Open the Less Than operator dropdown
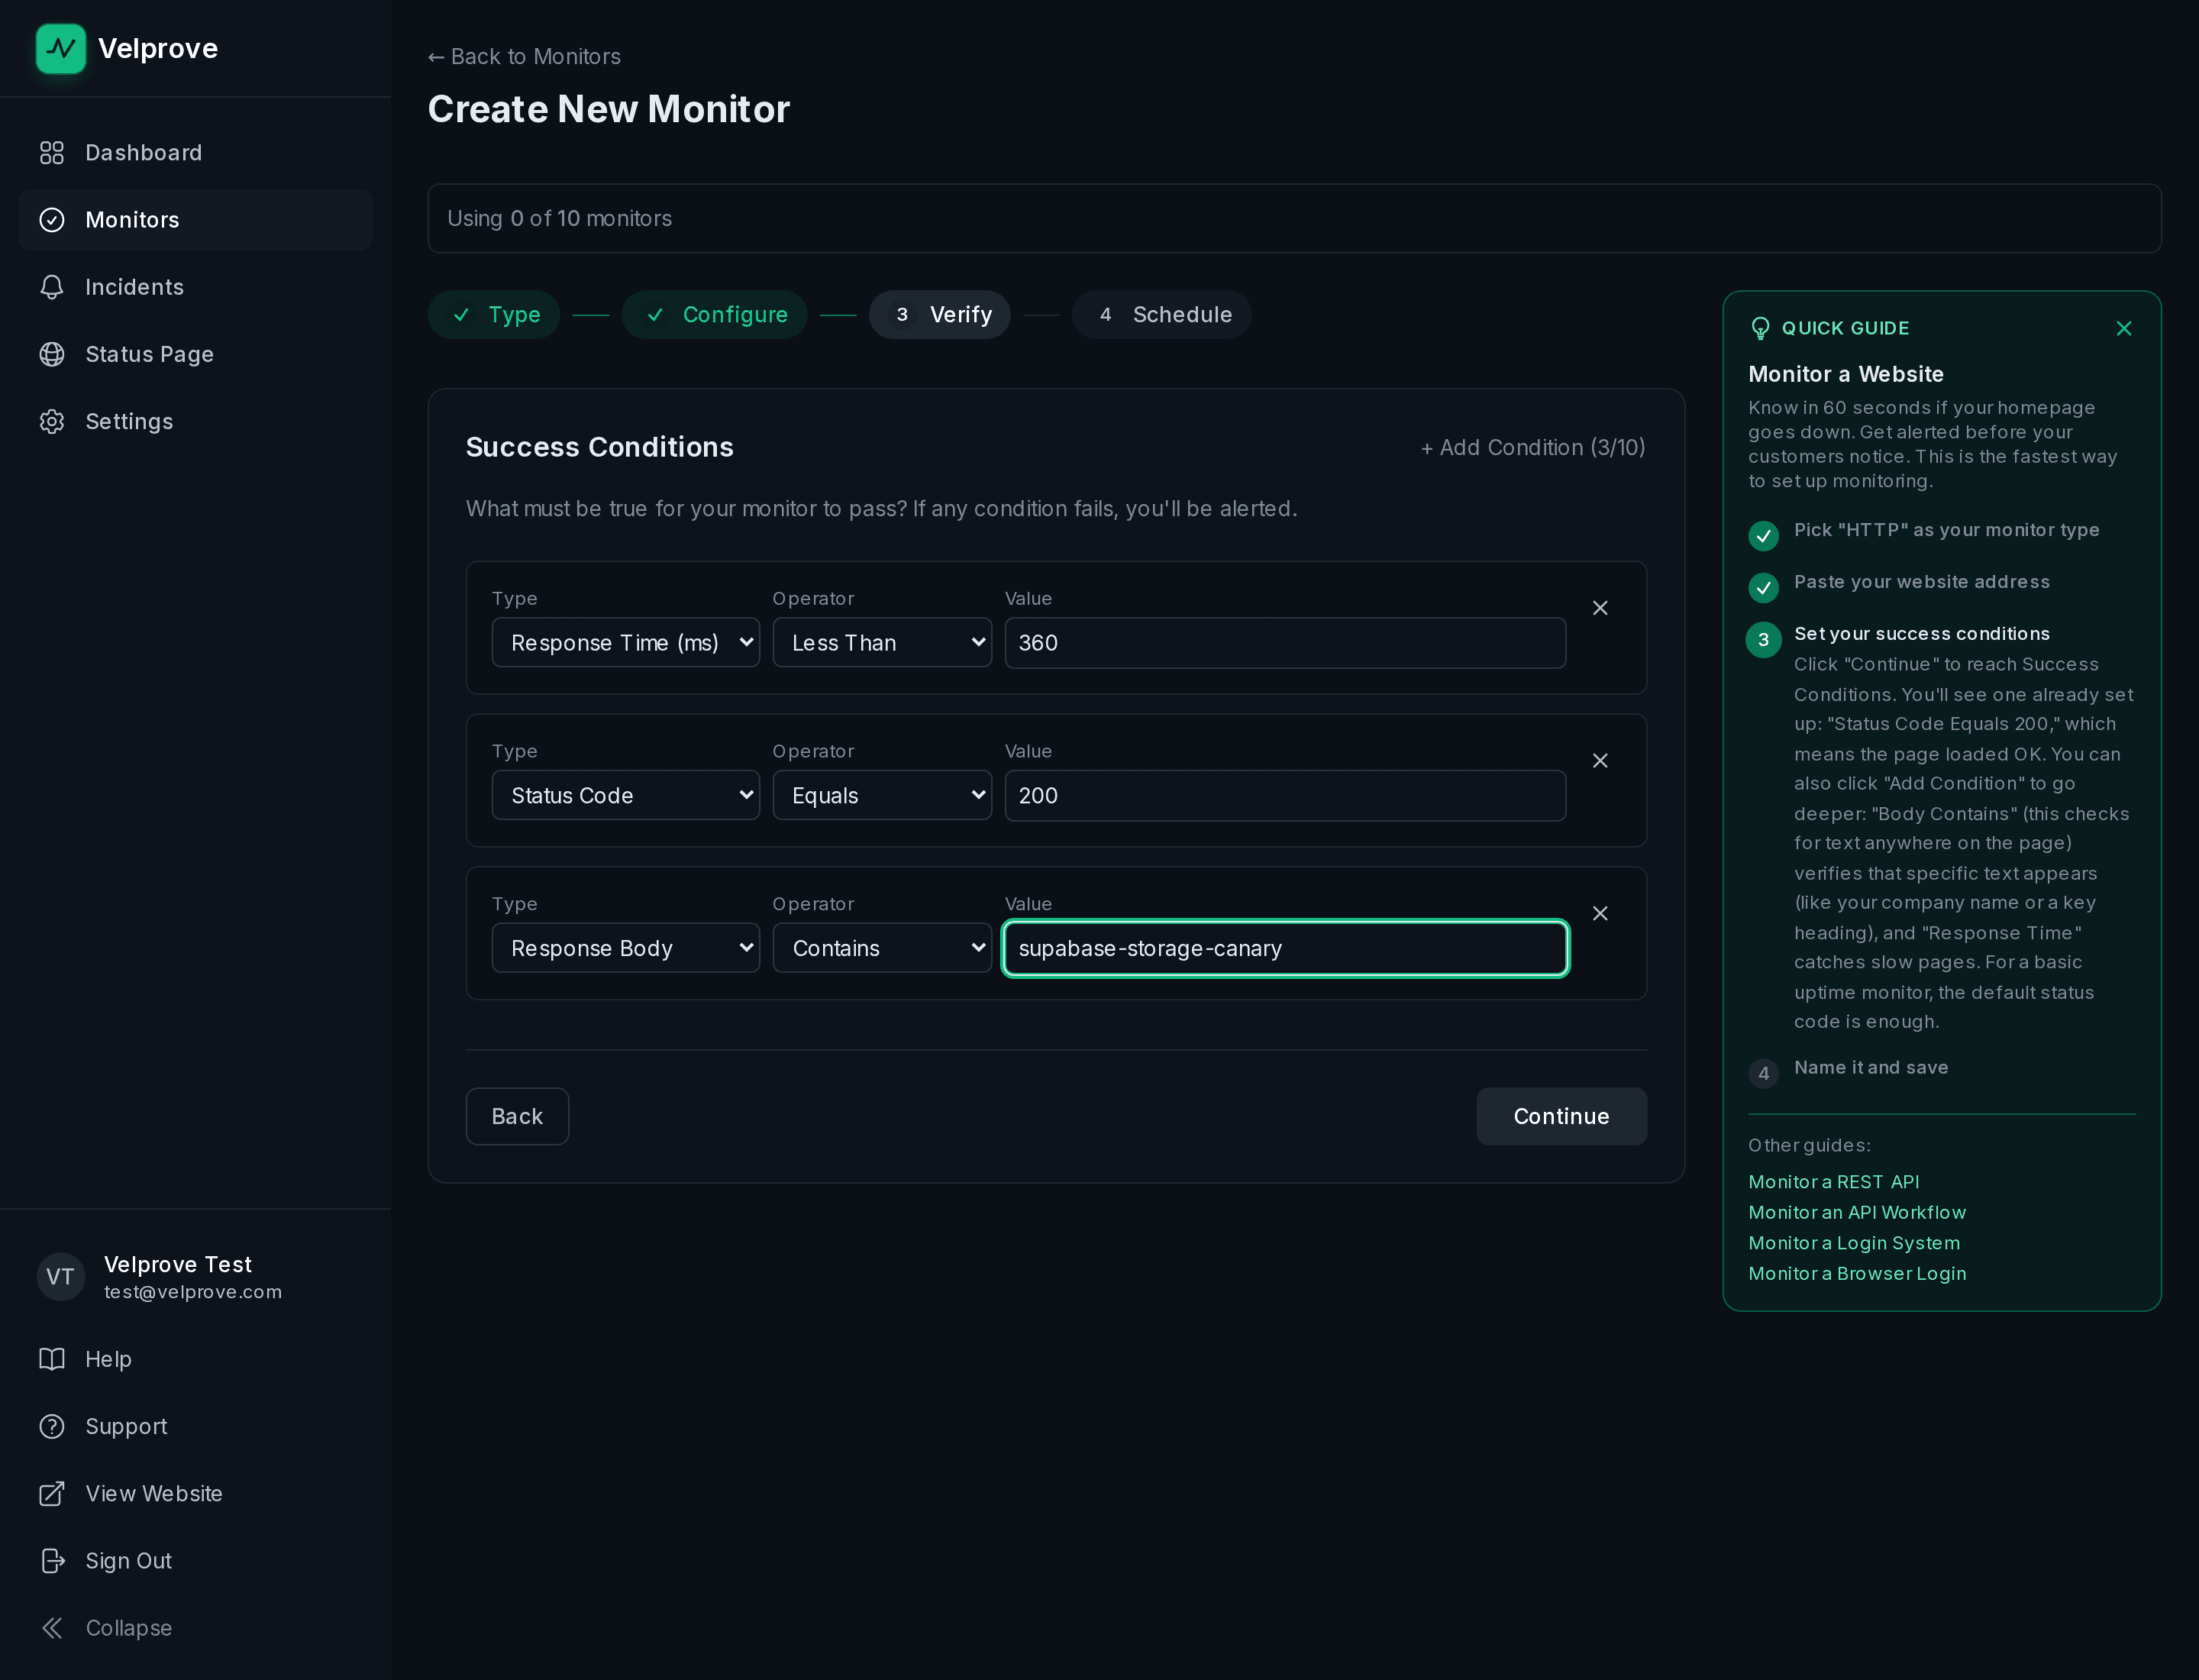The width and height of the screenshot is (2199, 1680). tap(882, 642)
